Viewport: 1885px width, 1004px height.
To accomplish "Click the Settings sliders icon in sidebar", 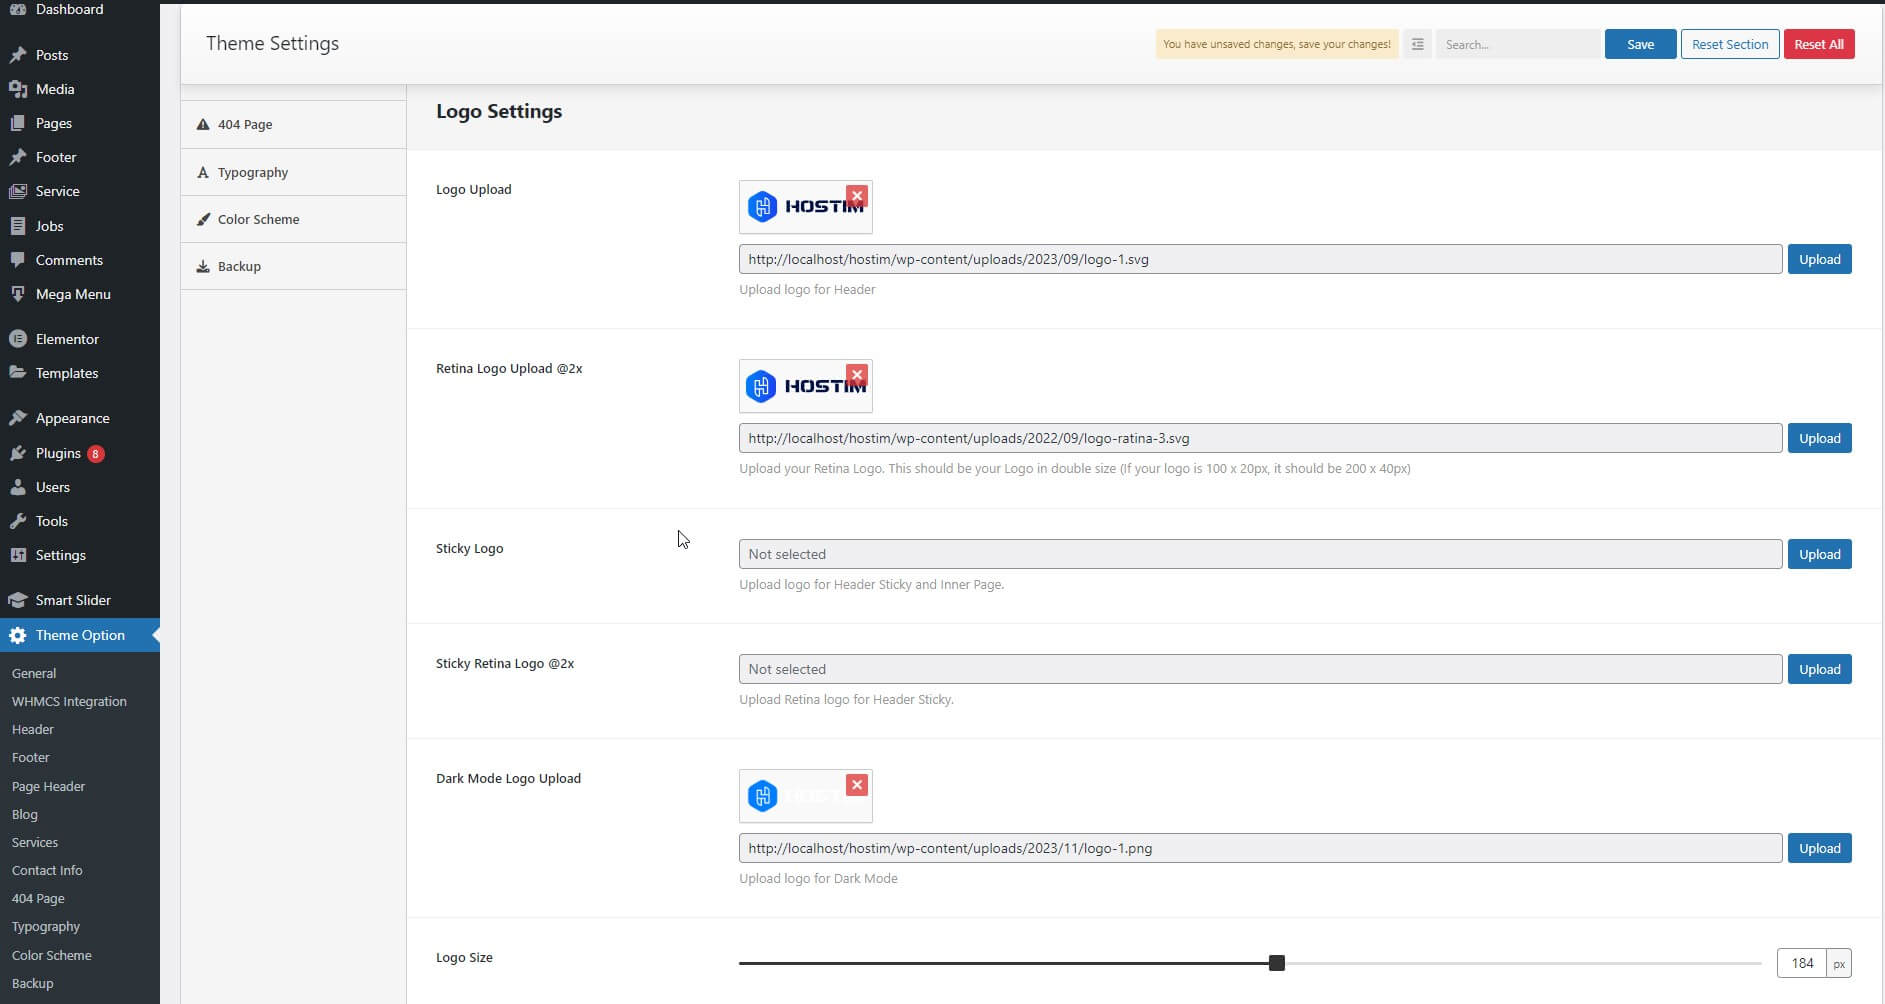I will tap(18, 555).
